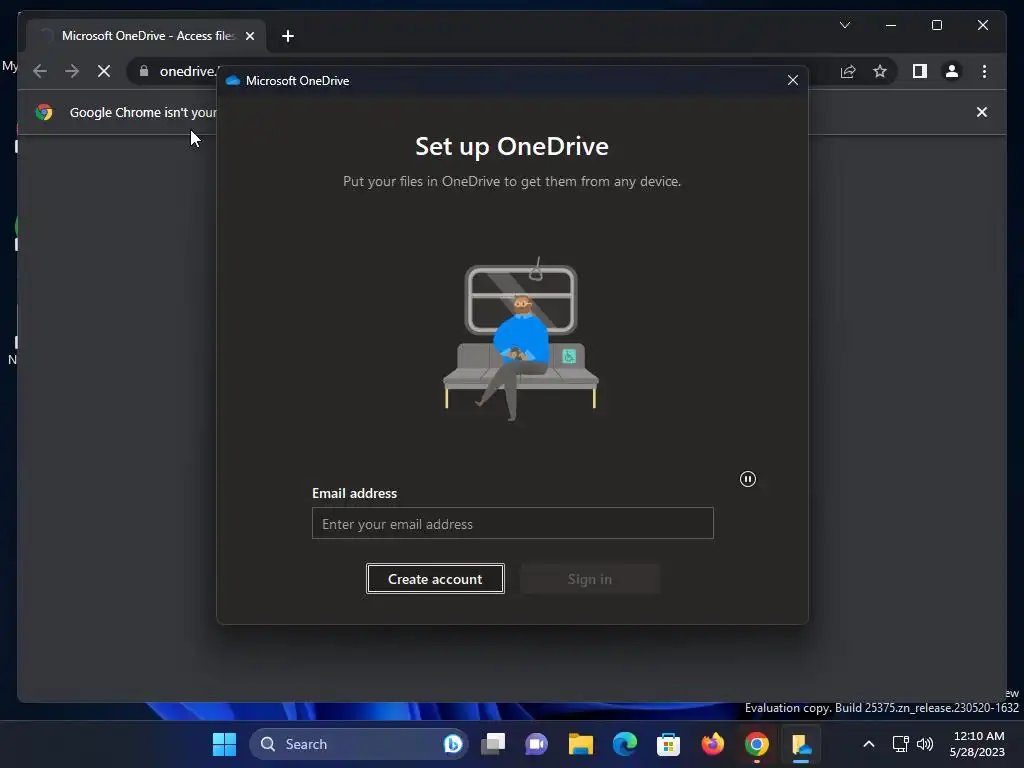Open Microsoft Store from taskbar
The image size is (1024, 768).
coord(668,744)
